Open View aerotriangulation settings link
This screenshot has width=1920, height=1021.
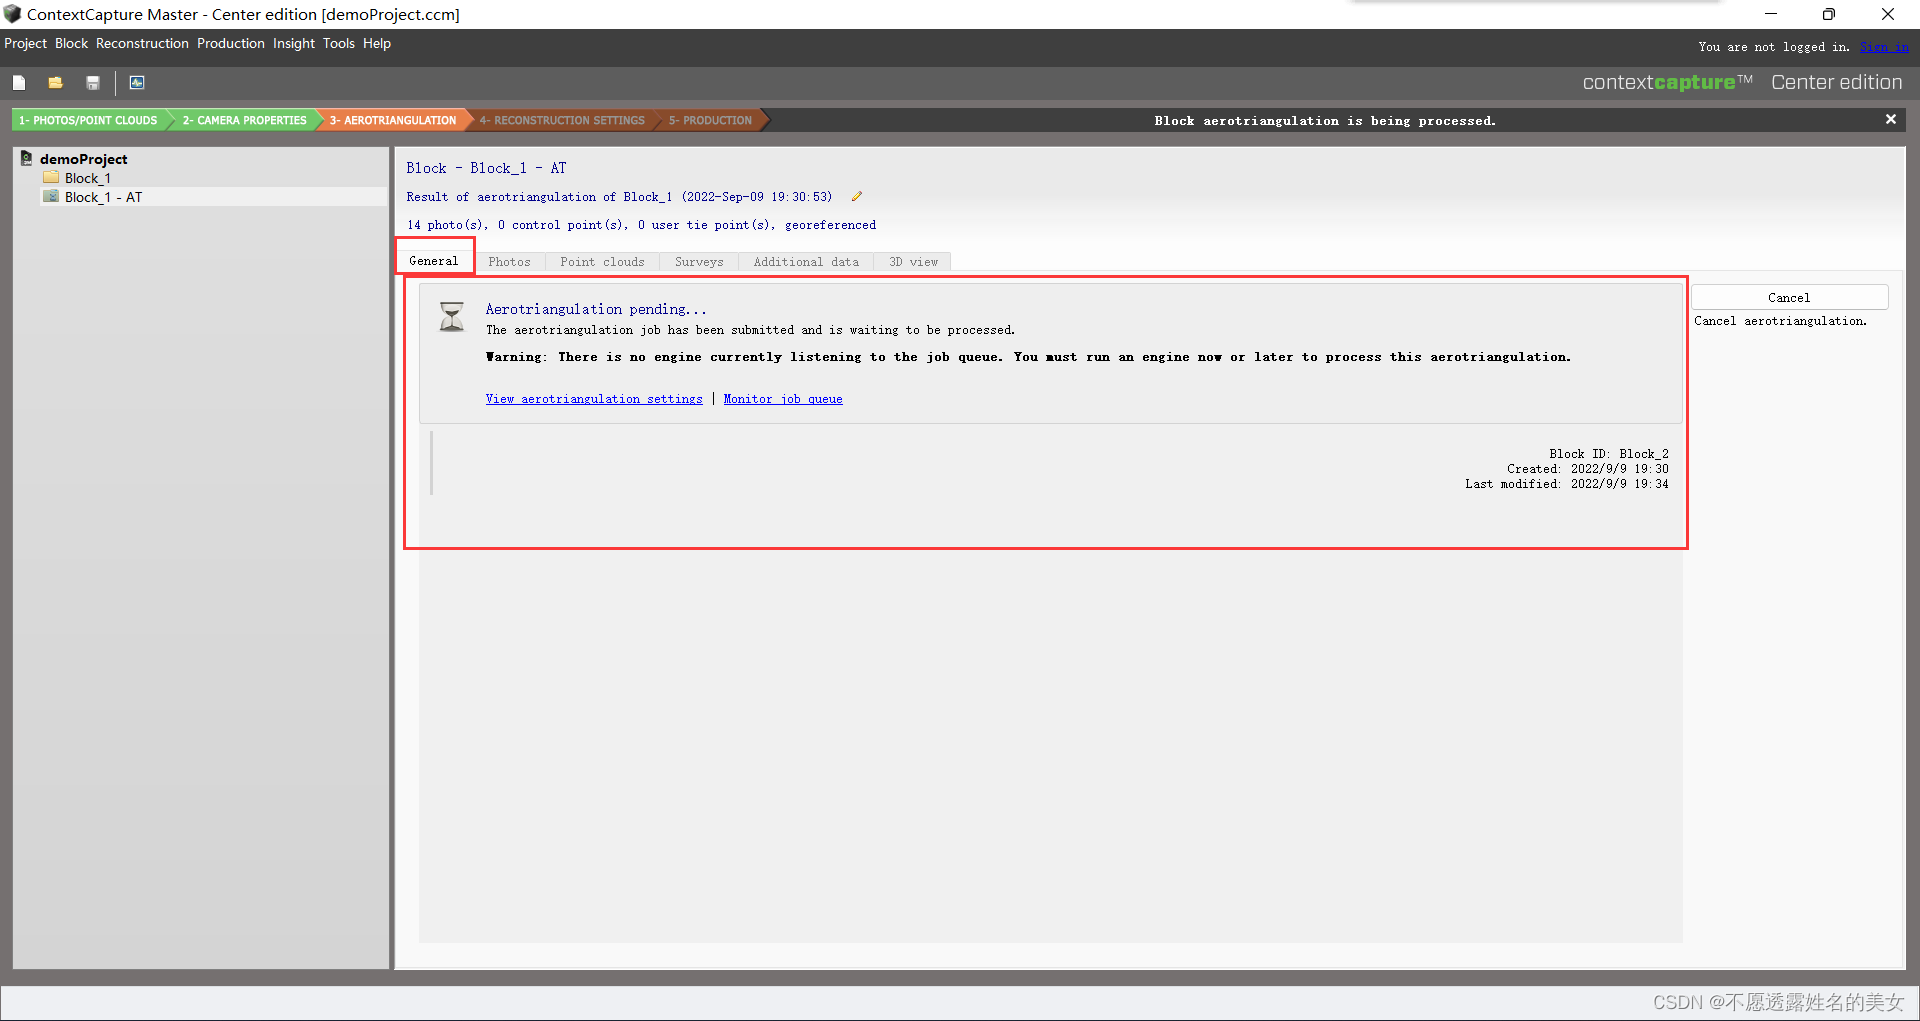pos(594,399)
